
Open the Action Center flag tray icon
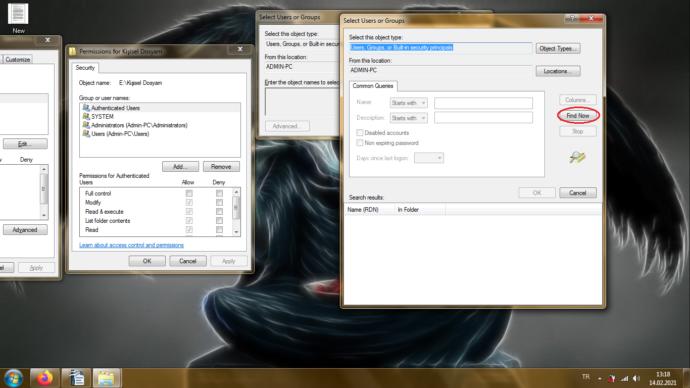tap(612, 378)
